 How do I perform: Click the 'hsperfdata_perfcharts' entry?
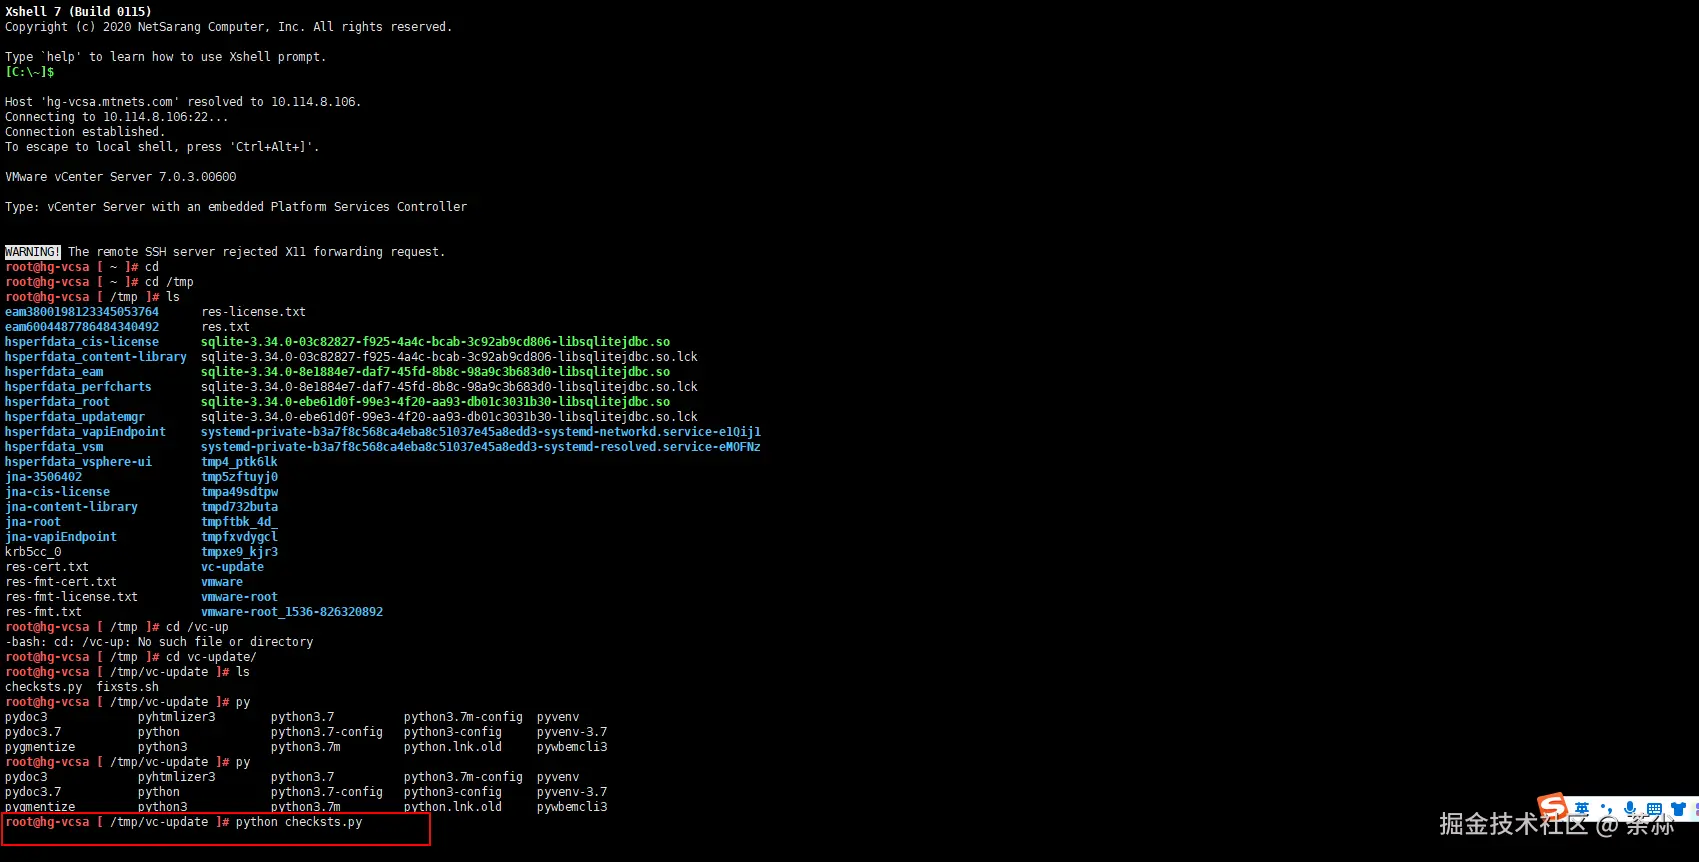tap(78, 387)
